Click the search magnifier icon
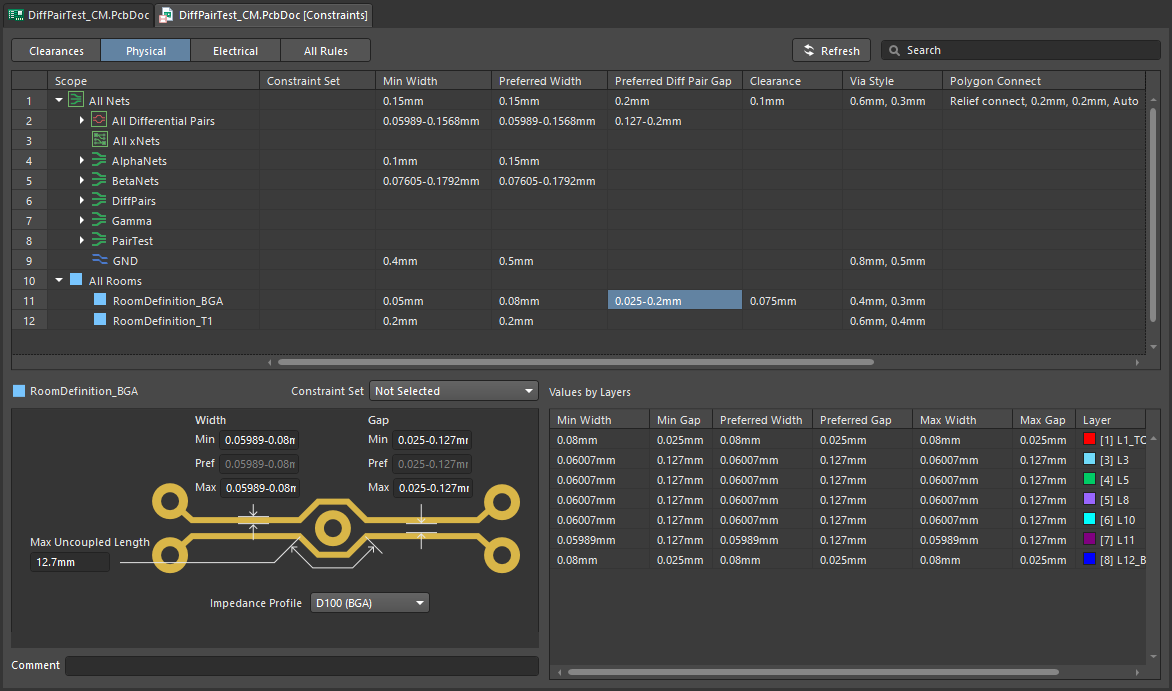Viewport: 1172px width, 691px height. pos(894,50)
